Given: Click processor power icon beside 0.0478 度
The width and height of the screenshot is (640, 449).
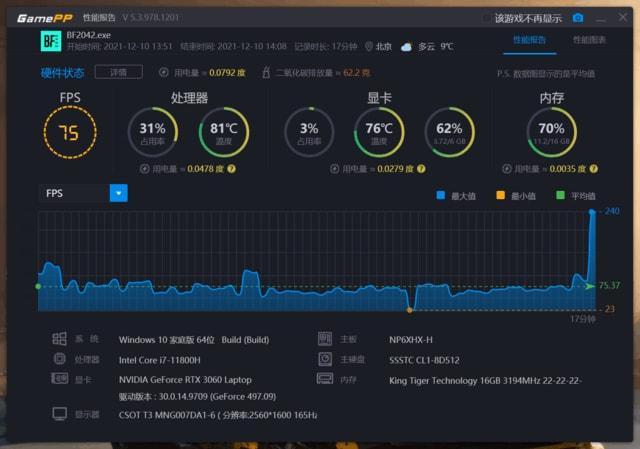Looking at the screenshot, I should coord(144,169).
